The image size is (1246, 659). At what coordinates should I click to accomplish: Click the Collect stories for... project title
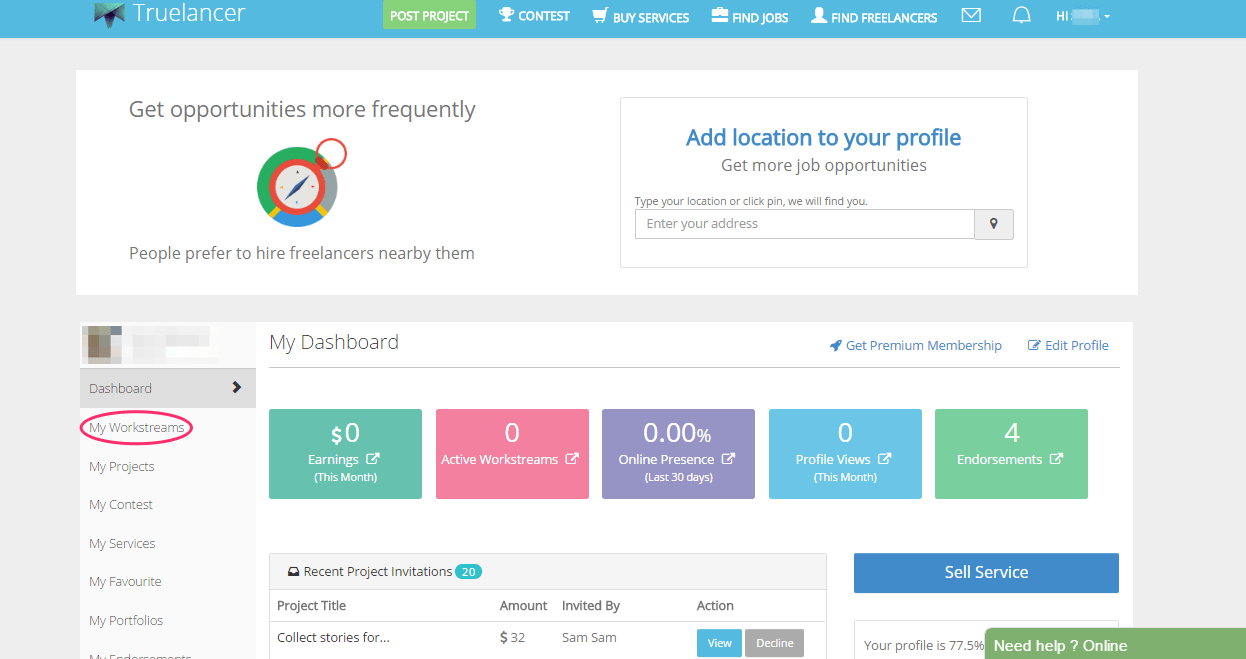click(x=333, y=637)
